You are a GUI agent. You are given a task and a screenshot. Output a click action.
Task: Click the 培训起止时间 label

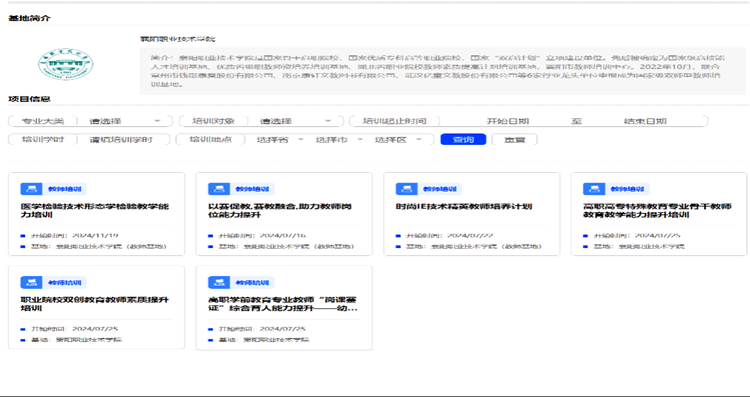click(394, 121)
